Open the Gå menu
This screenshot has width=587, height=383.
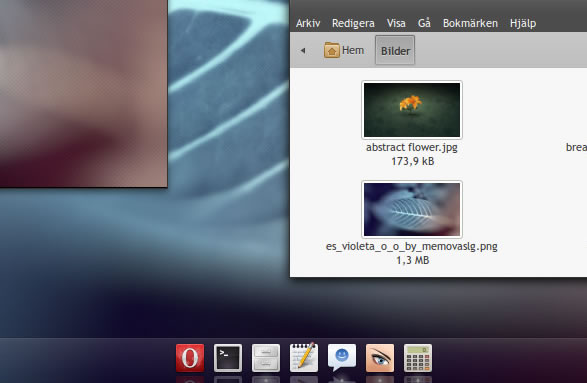tap(424, 23)
